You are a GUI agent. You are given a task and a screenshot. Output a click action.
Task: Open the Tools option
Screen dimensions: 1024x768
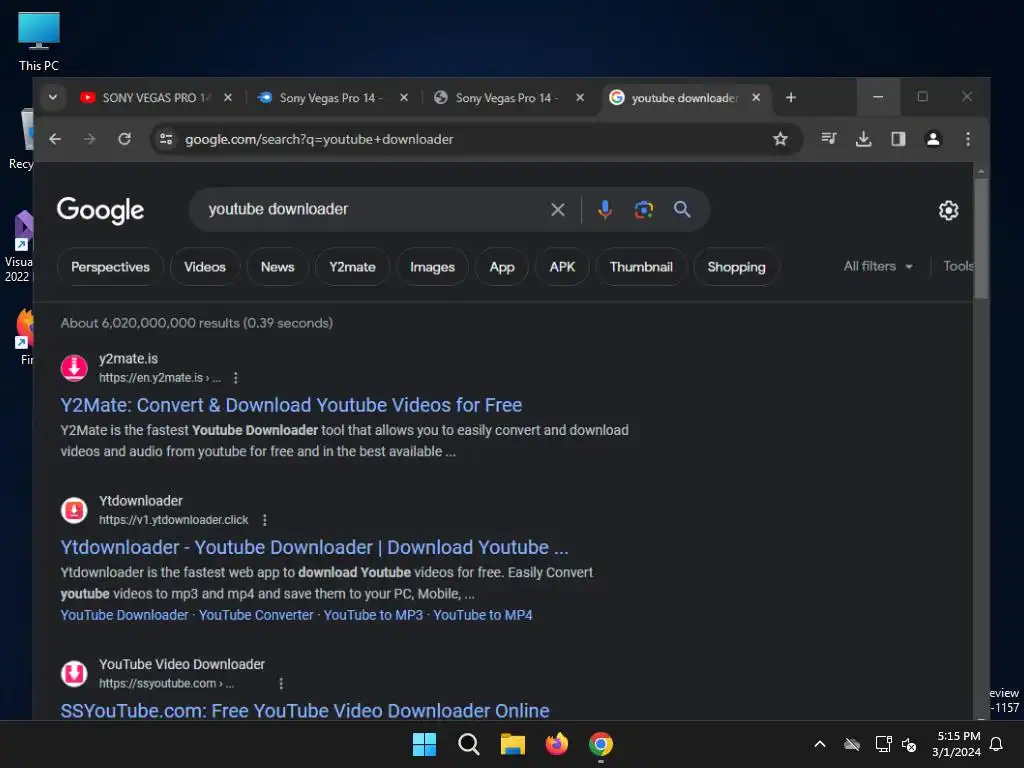coord(957,266)
